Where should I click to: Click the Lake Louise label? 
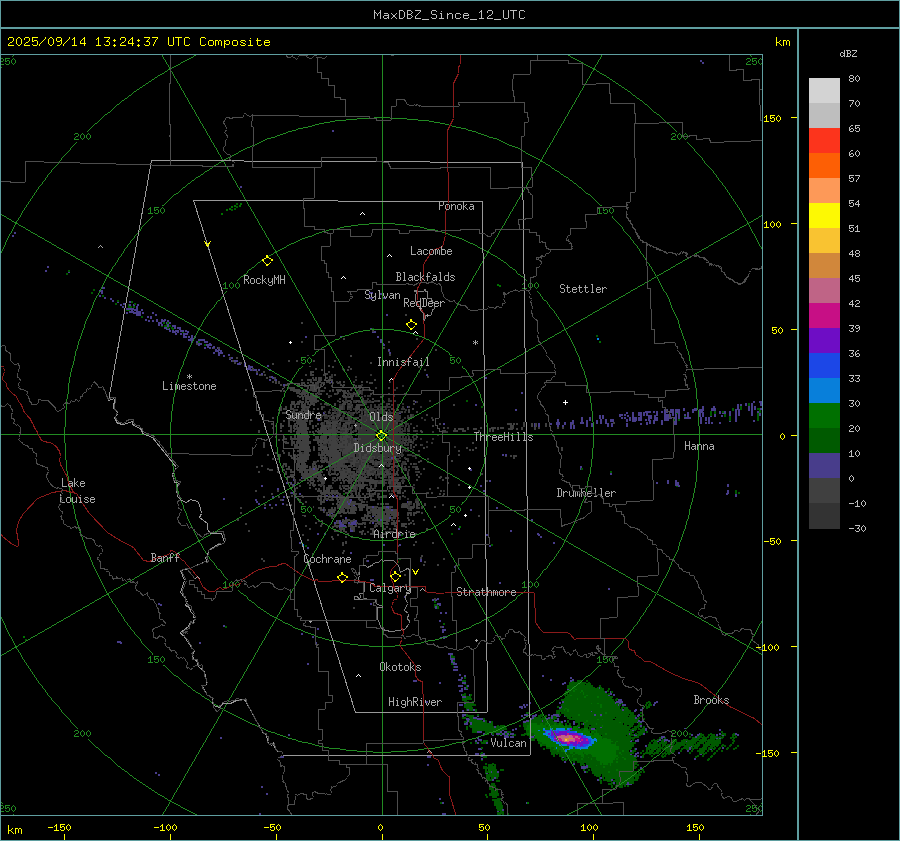click(77, 491)
